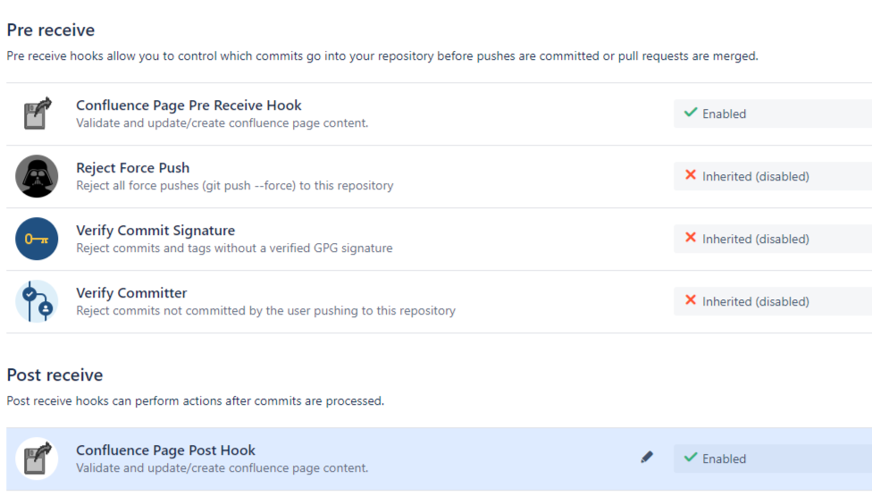The image size is (872, 496).
Task: Select the Reject Force Push hook title
Action: [x=132, y=168]
